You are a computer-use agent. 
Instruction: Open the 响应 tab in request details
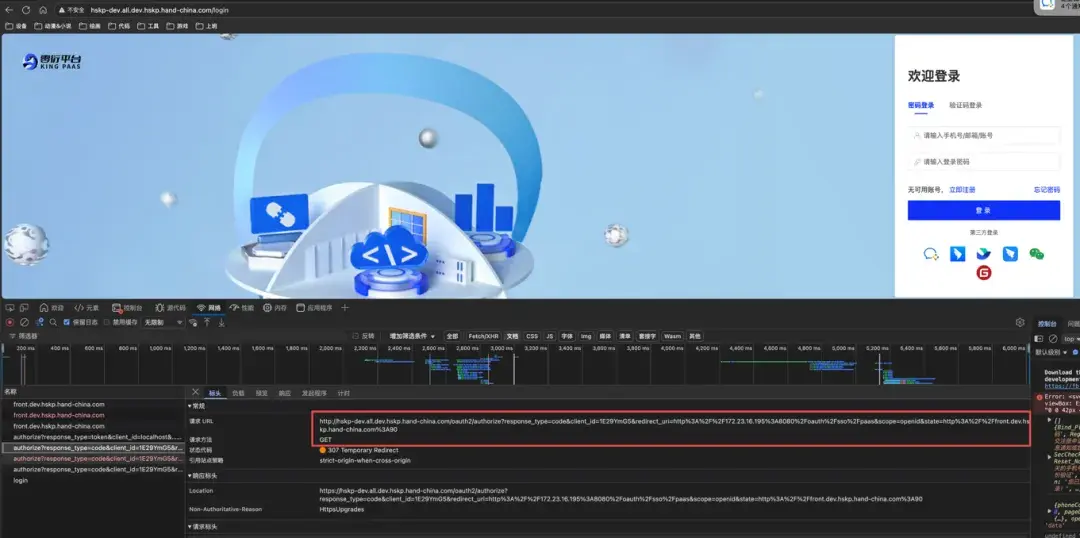click(284, 394)
